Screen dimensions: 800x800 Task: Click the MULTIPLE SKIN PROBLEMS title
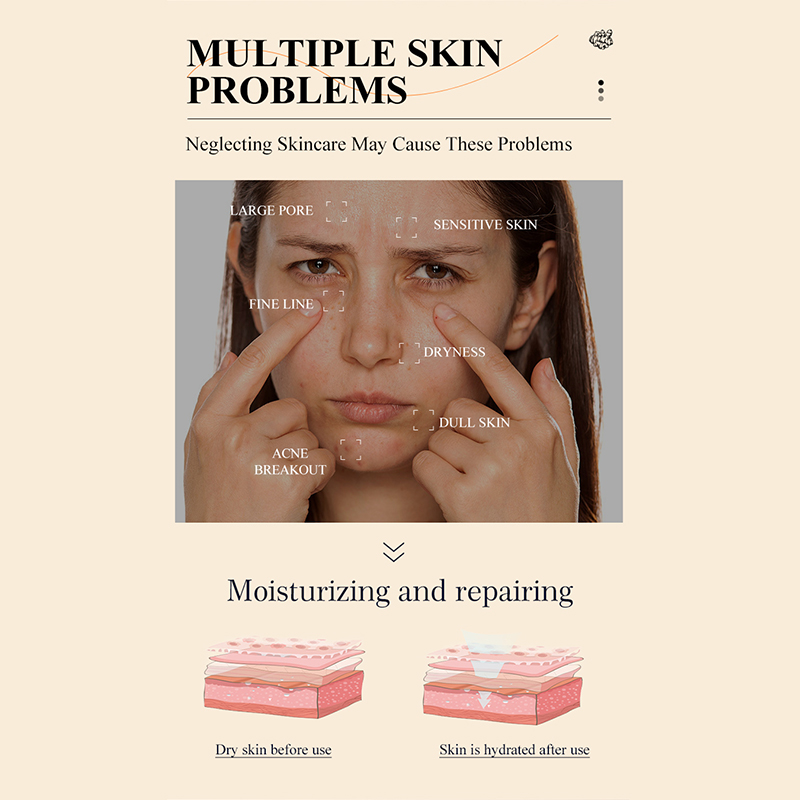click(x=344, y=71)
